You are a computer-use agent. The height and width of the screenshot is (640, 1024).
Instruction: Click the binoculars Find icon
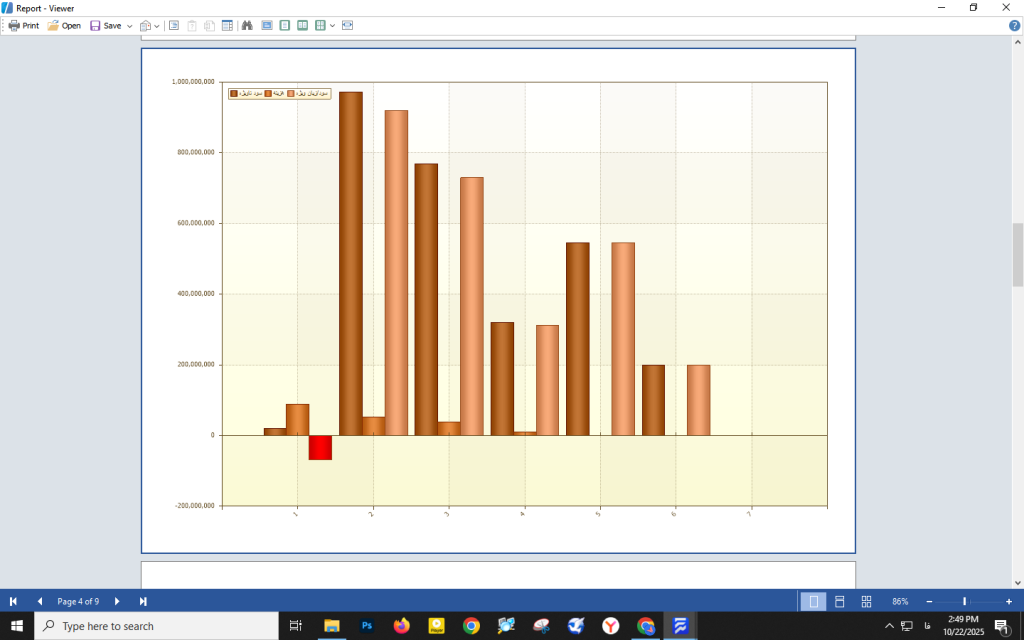tap(247, 25)
